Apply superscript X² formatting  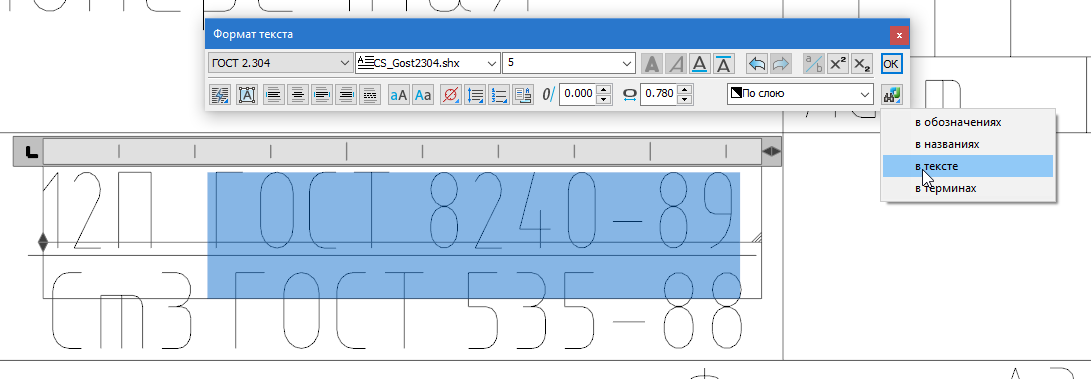(838, 63)
